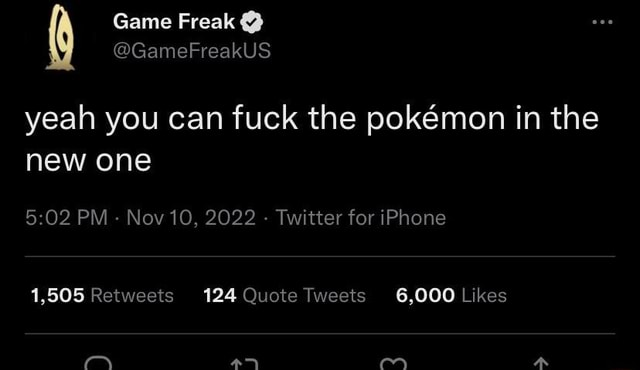Tap the reply speech bubble icon
Viewport: 640px width, 370px height.
98,363
